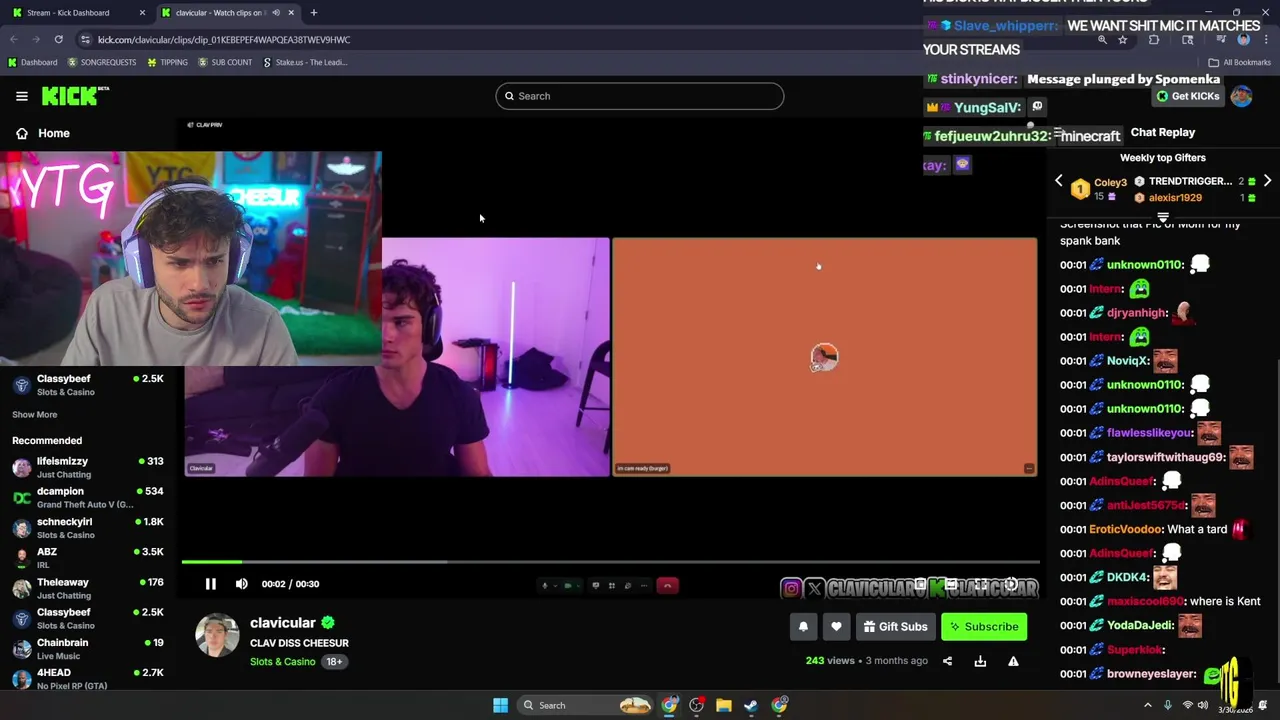Open dcampion recommended channel
Screen dimensions: 1280x720
pyautogui.click(x=88, y=497)
